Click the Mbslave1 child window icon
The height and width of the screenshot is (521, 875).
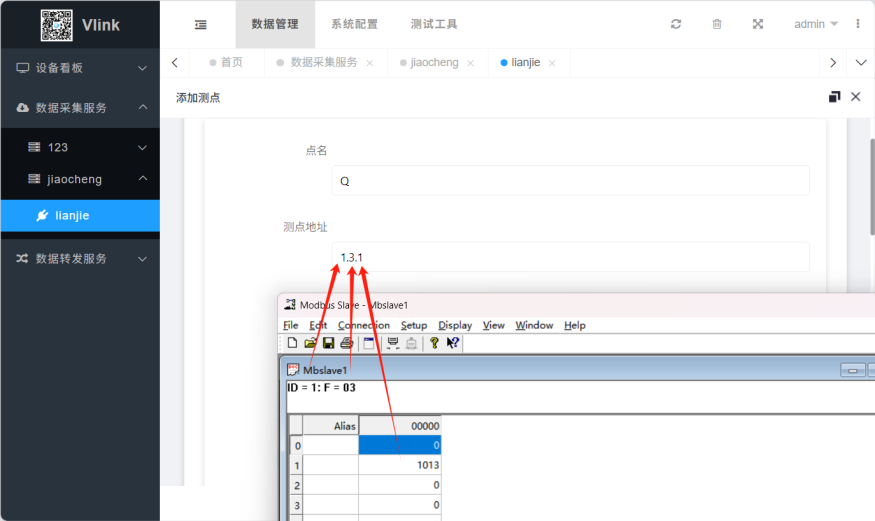click(292, 370)
